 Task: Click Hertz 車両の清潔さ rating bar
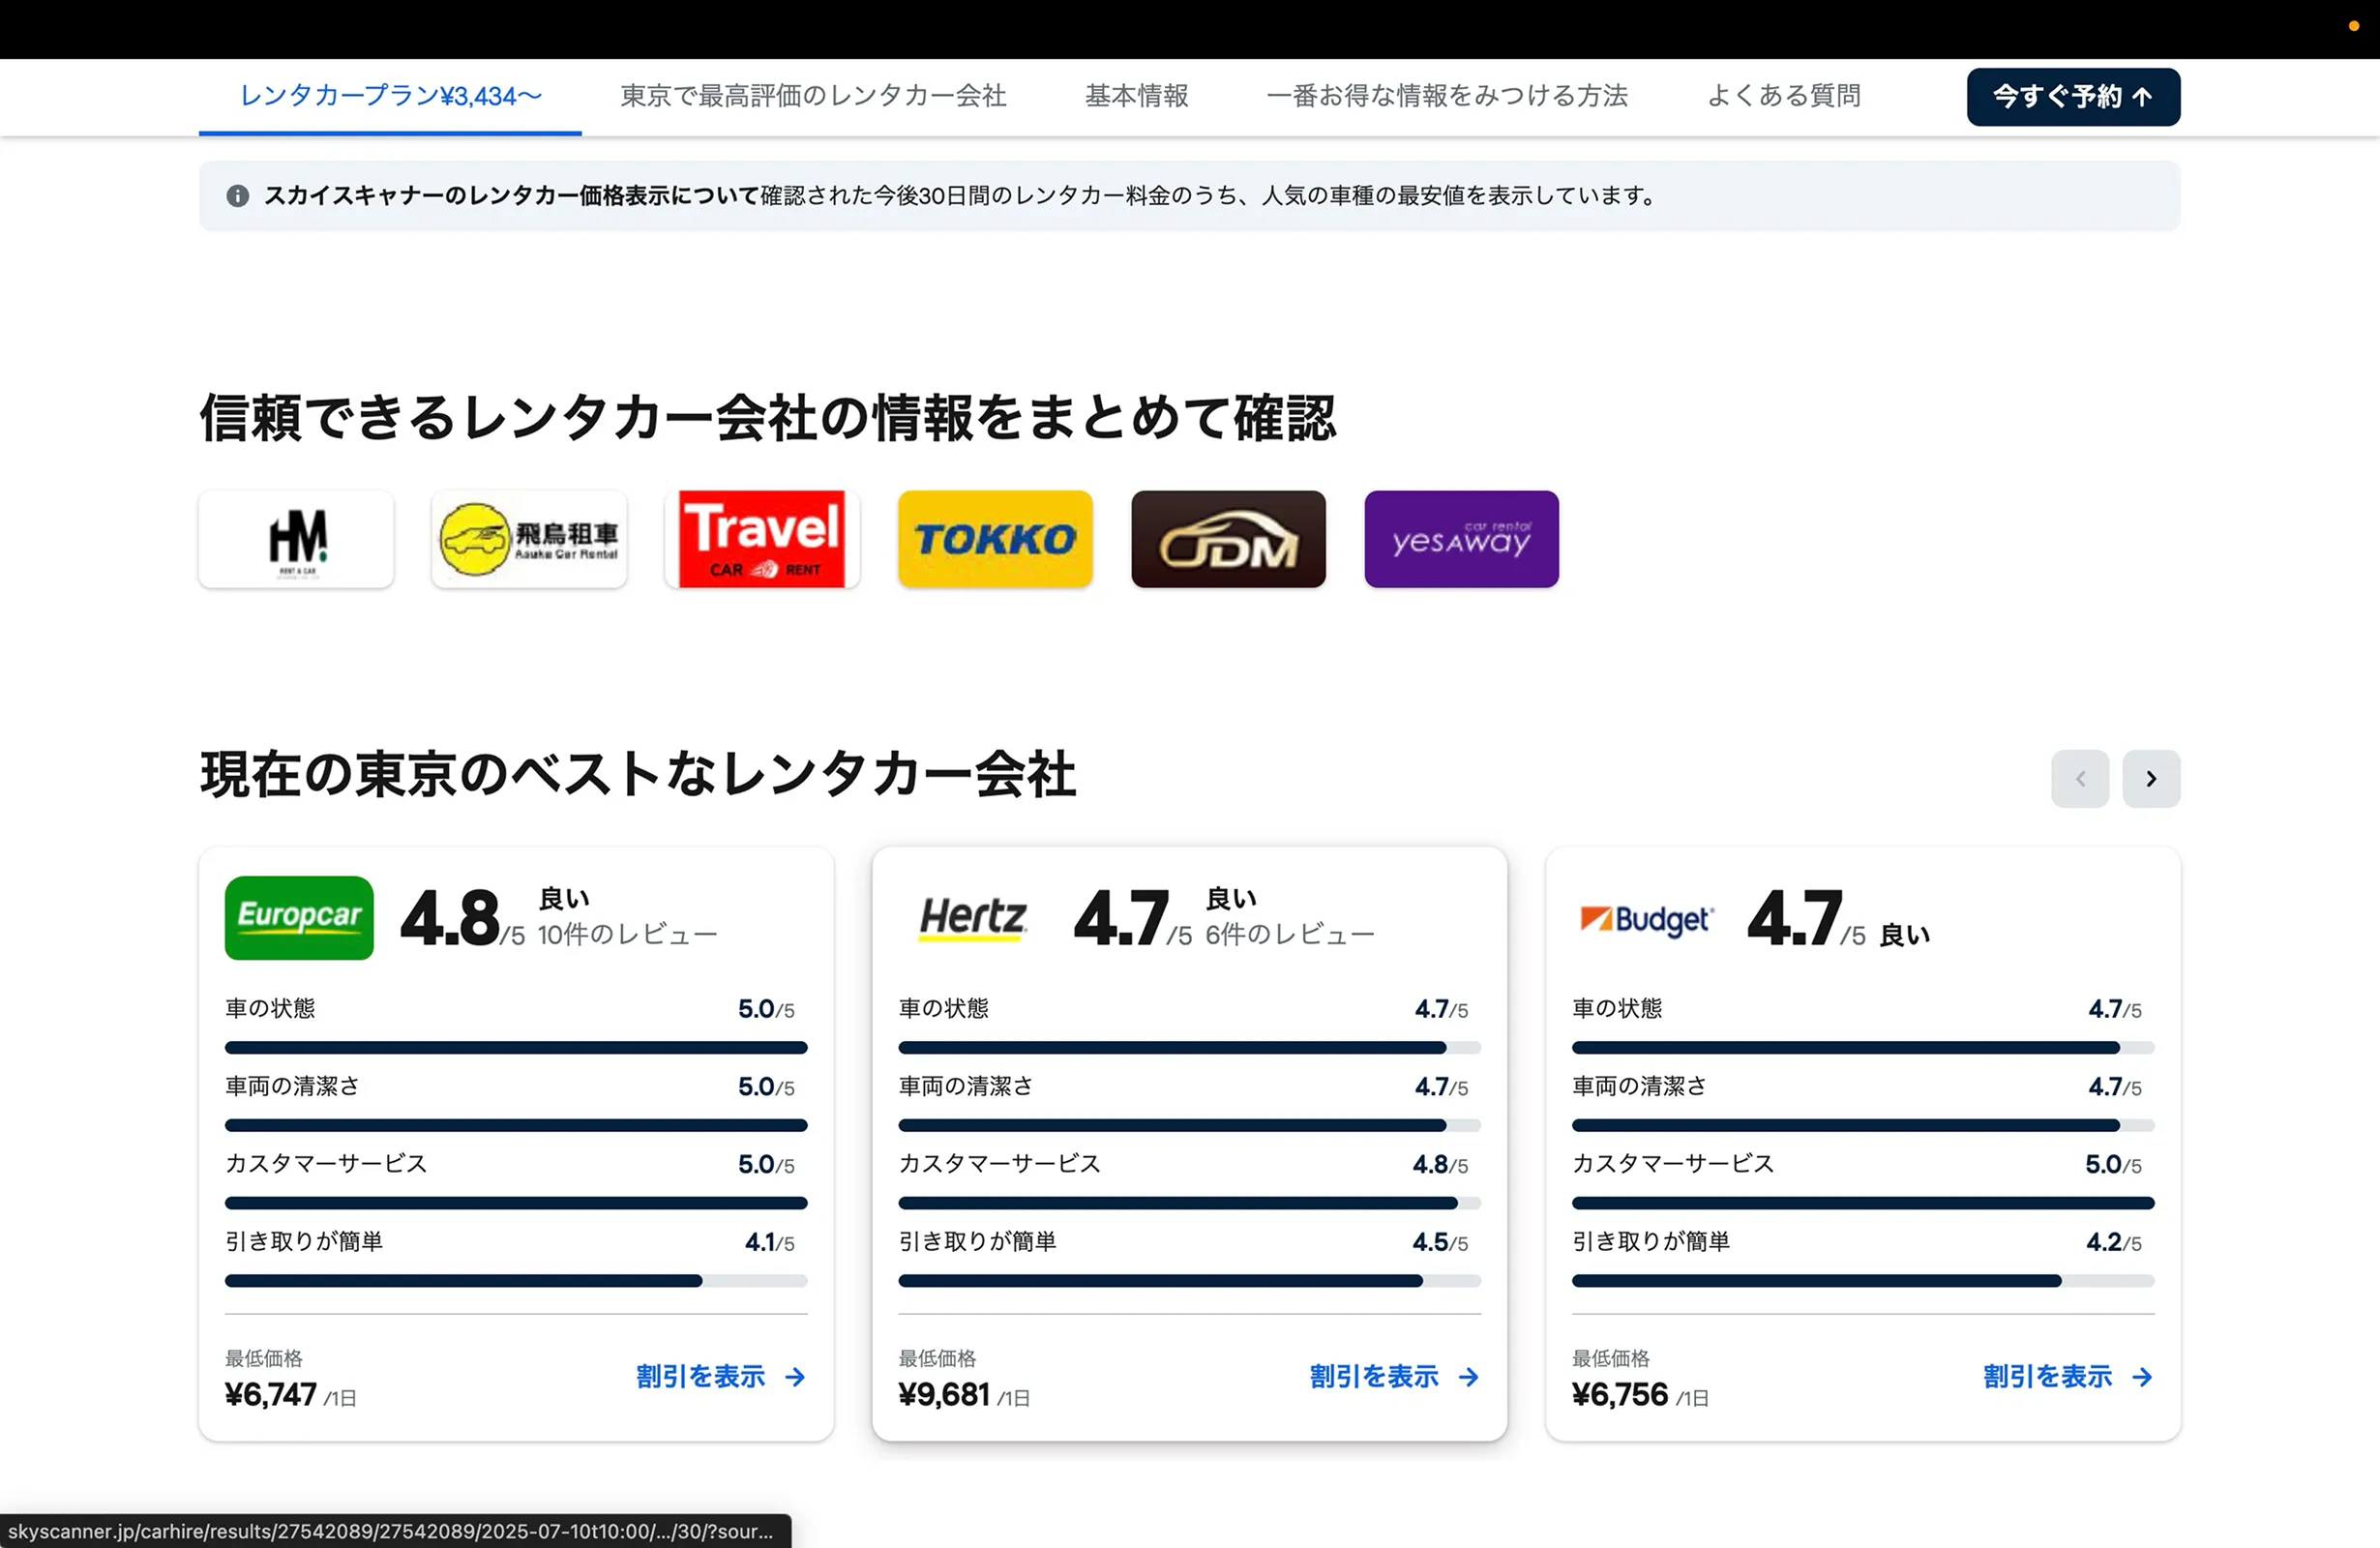tap(1189, 1126)
